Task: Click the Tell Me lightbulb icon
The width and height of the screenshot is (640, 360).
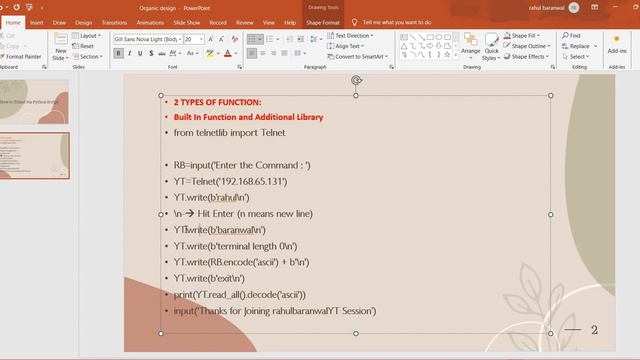Action: point(354,22)
